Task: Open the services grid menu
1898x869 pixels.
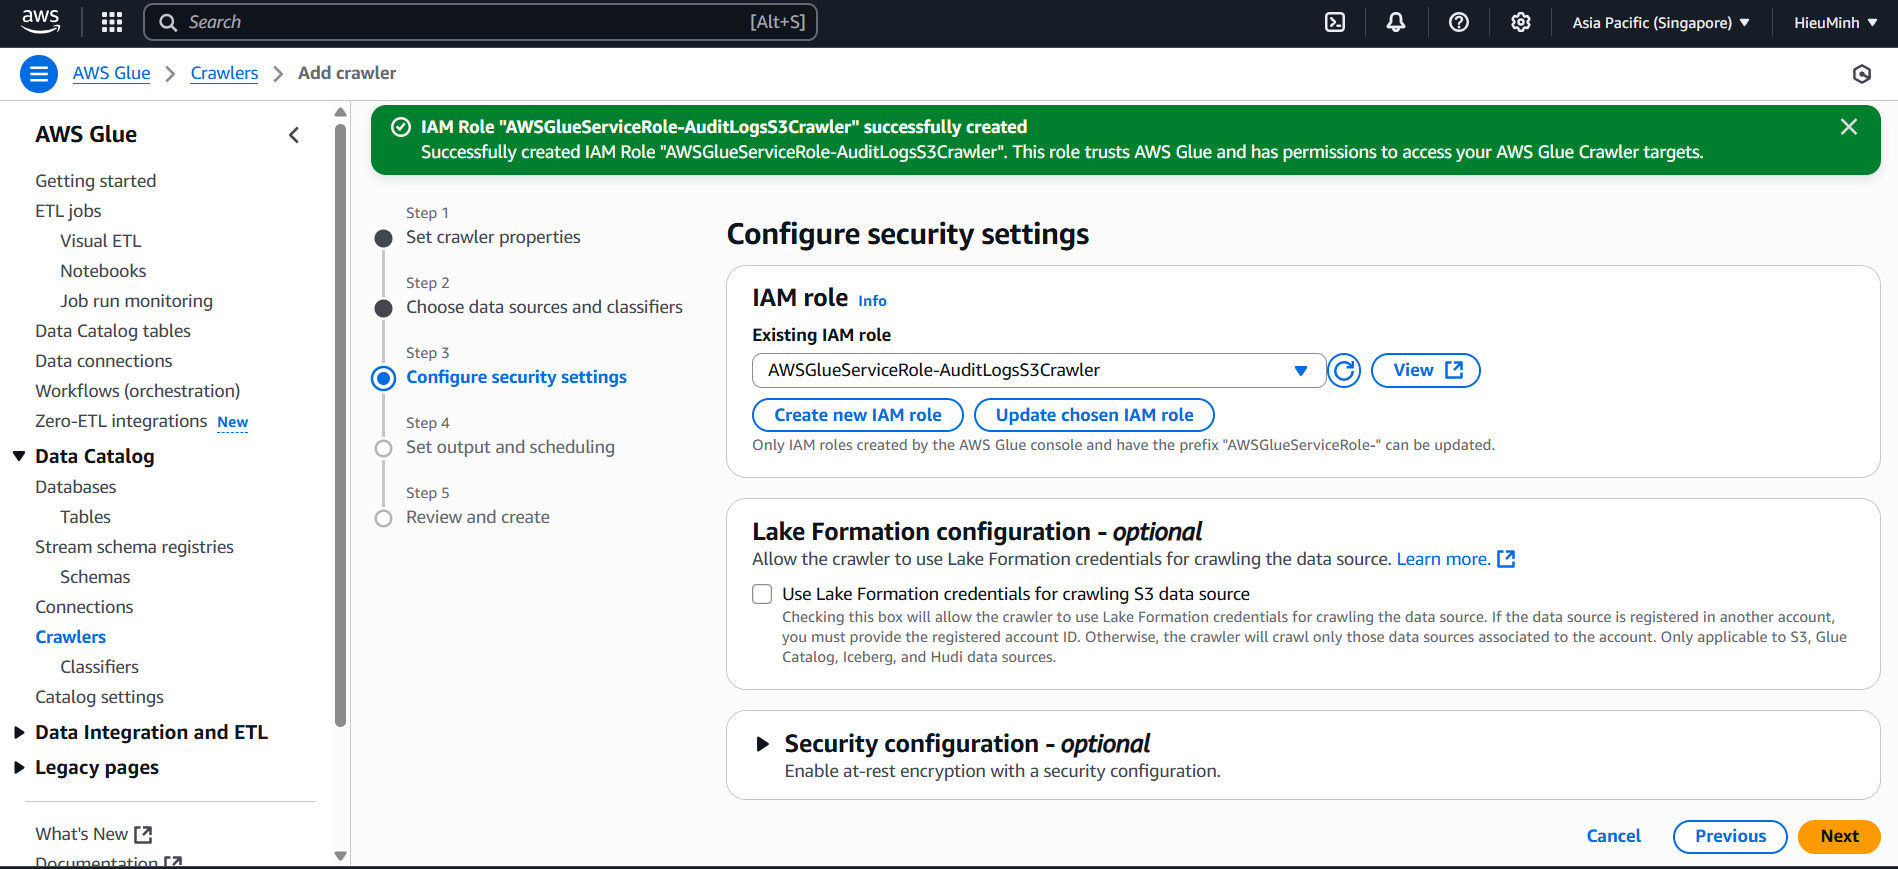Action: (112, 22)
